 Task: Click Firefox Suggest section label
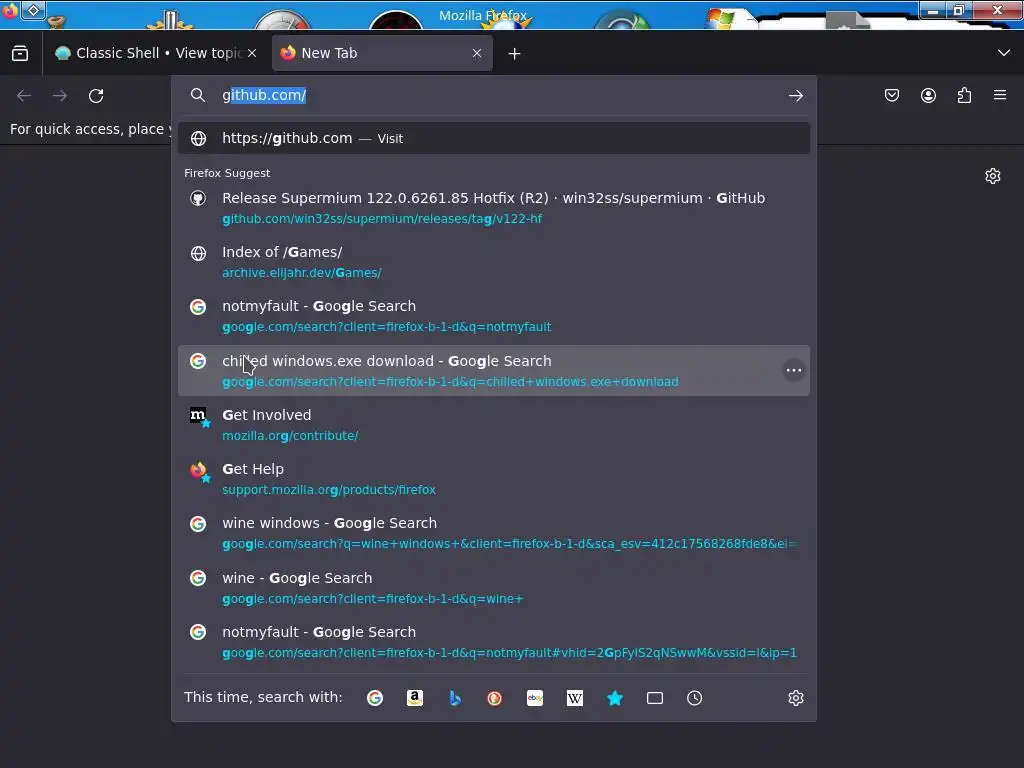click(227, 173)
